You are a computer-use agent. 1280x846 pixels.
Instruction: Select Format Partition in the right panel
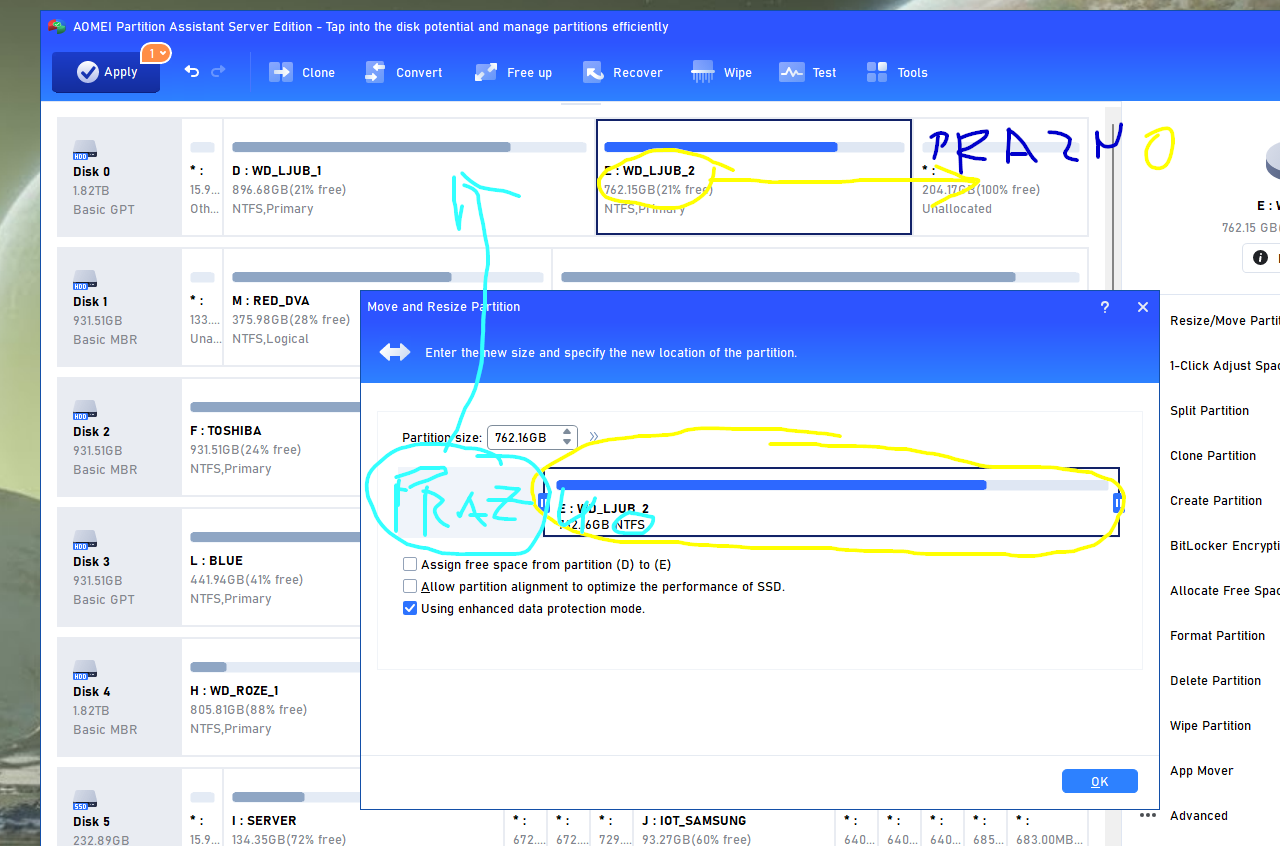point(1217,636)
